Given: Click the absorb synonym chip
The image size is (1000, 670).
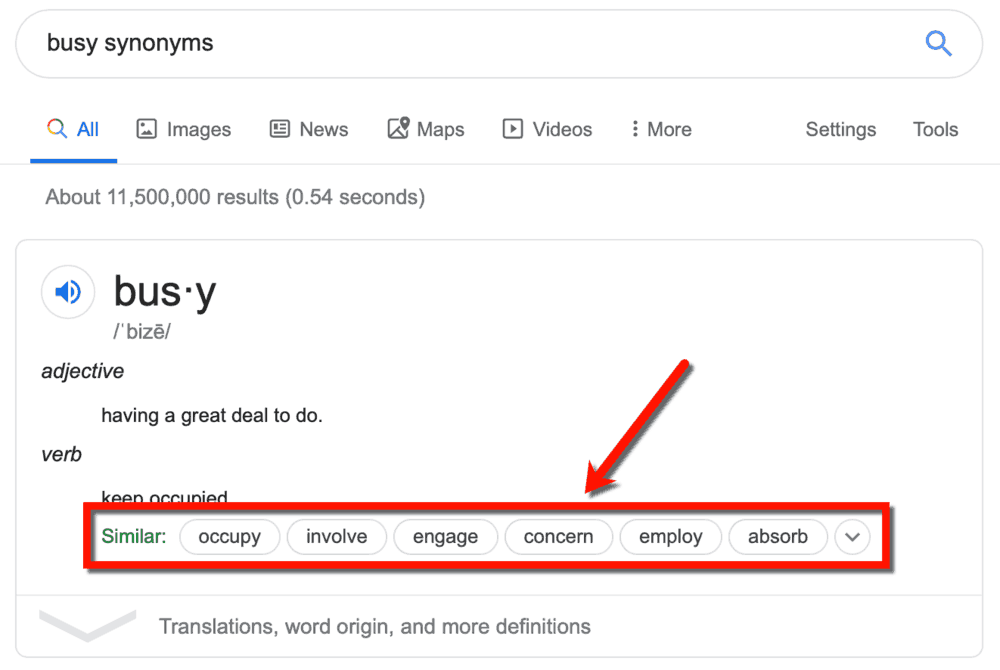Looking at the screenshot, I should (x=778, y=537).
